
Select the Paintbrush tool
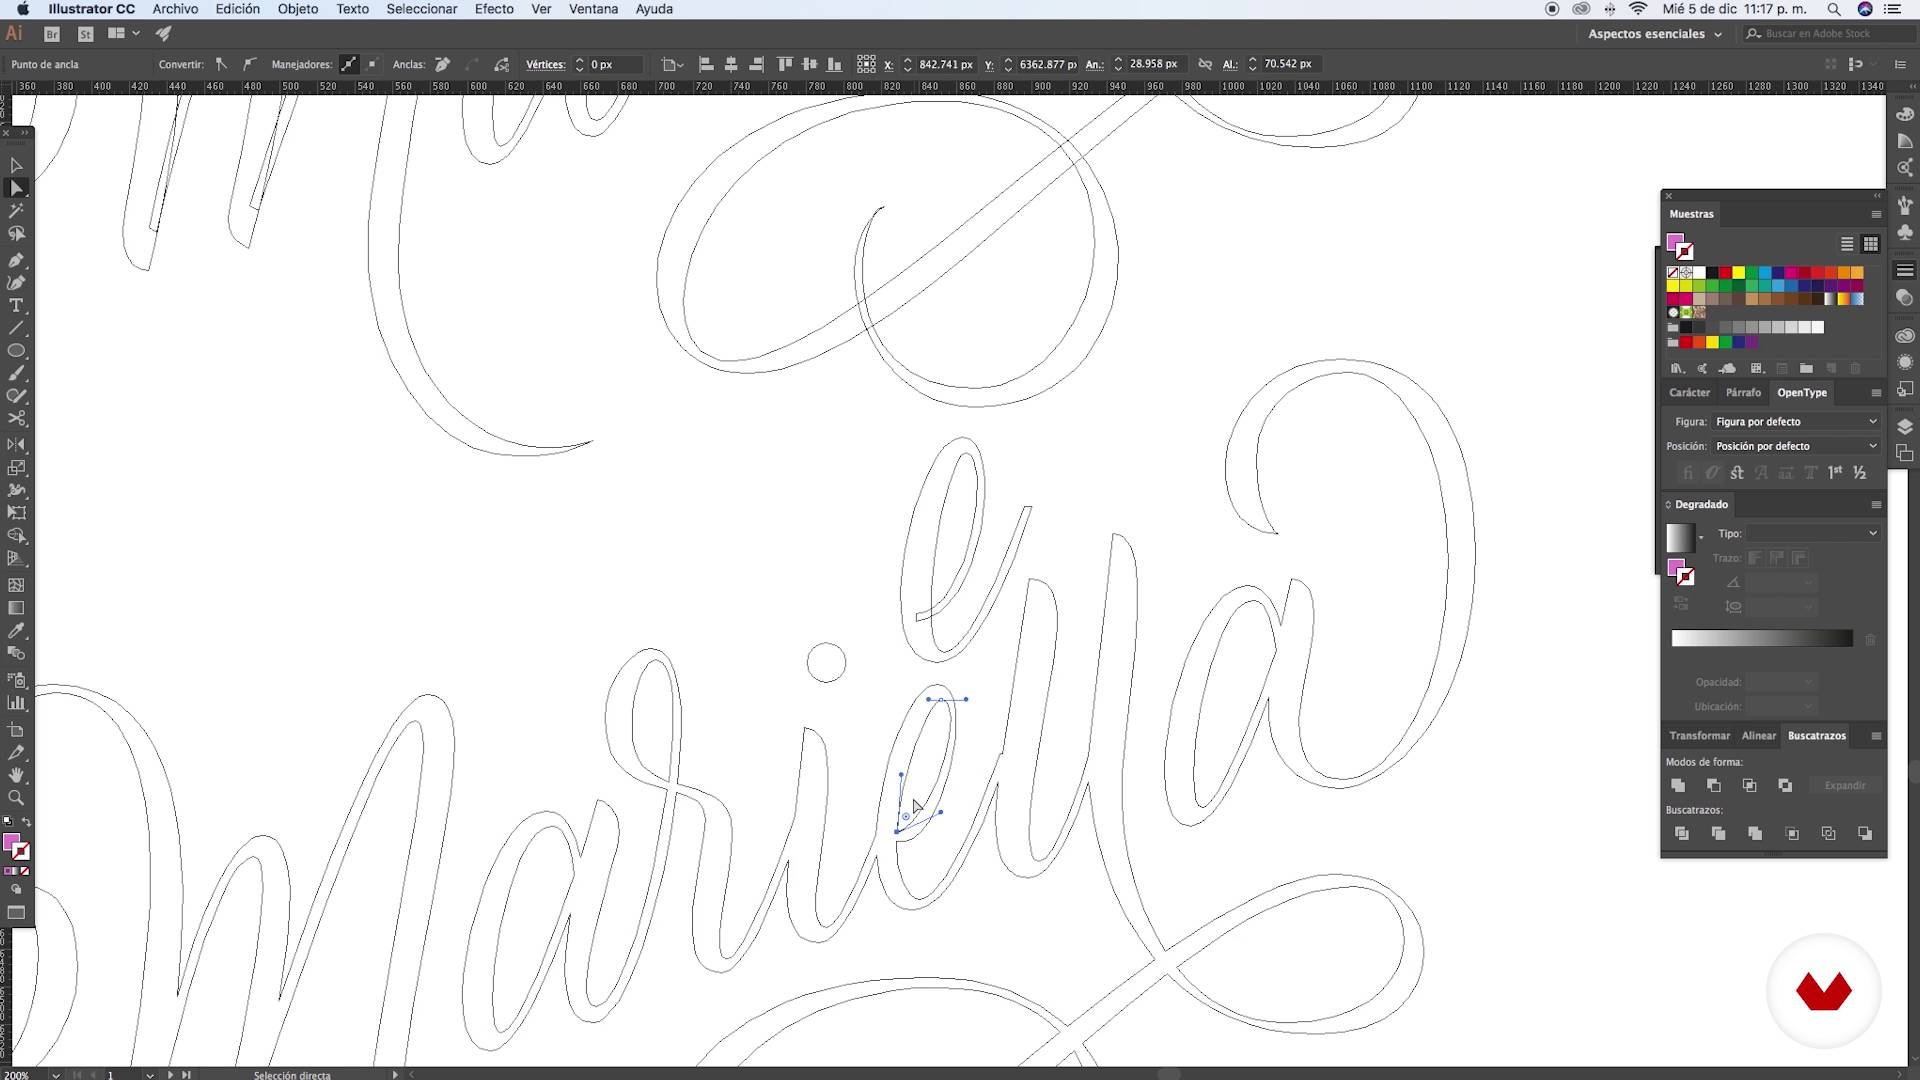pos(16,374)
